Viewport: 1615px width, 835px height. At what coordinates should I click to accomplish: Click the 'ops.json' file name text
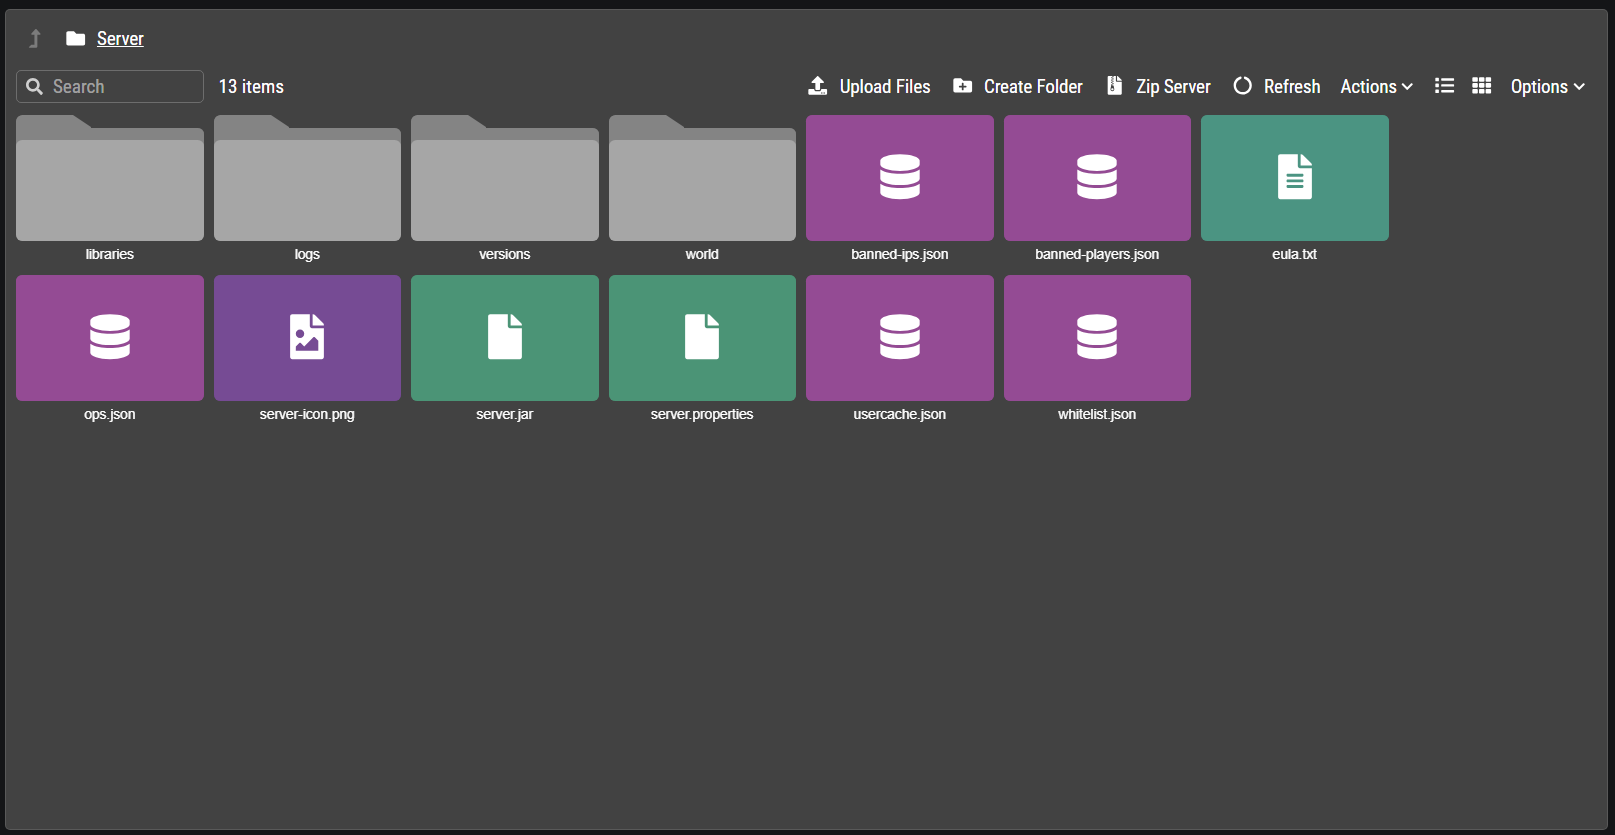pos(110,414)
